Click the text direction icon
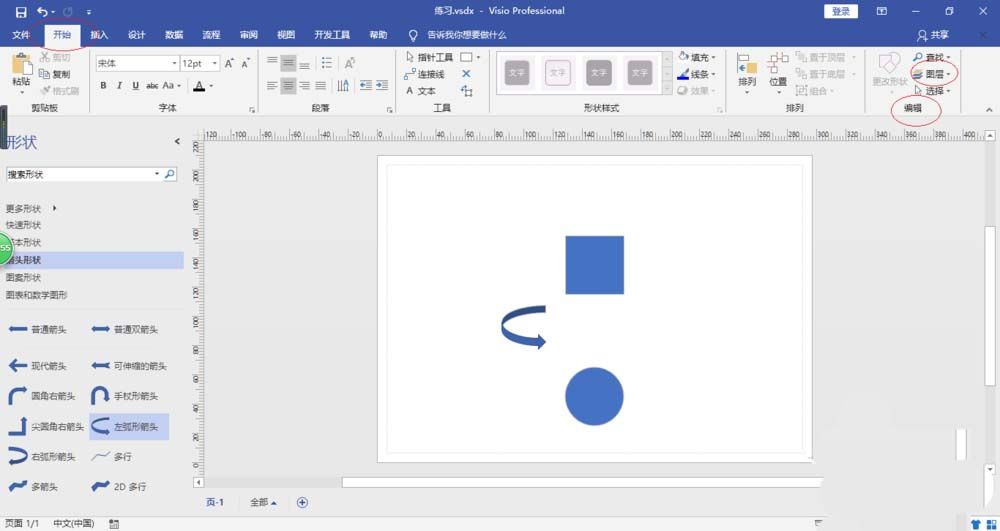 349,62
